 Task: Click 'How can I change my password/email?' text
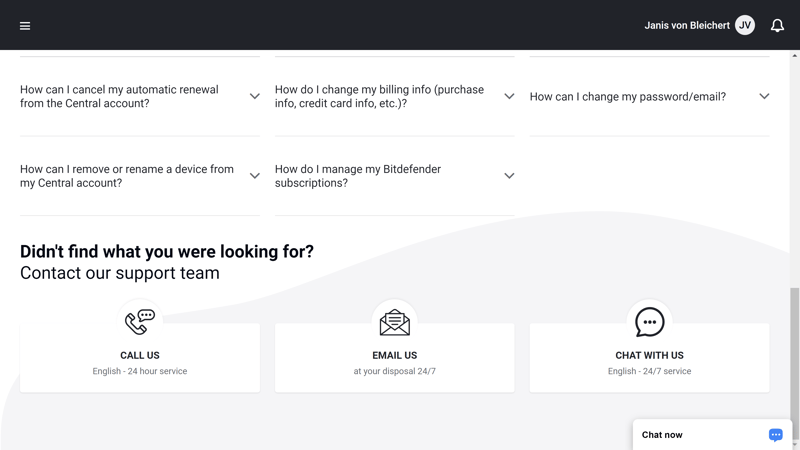(x=628, y=97)
